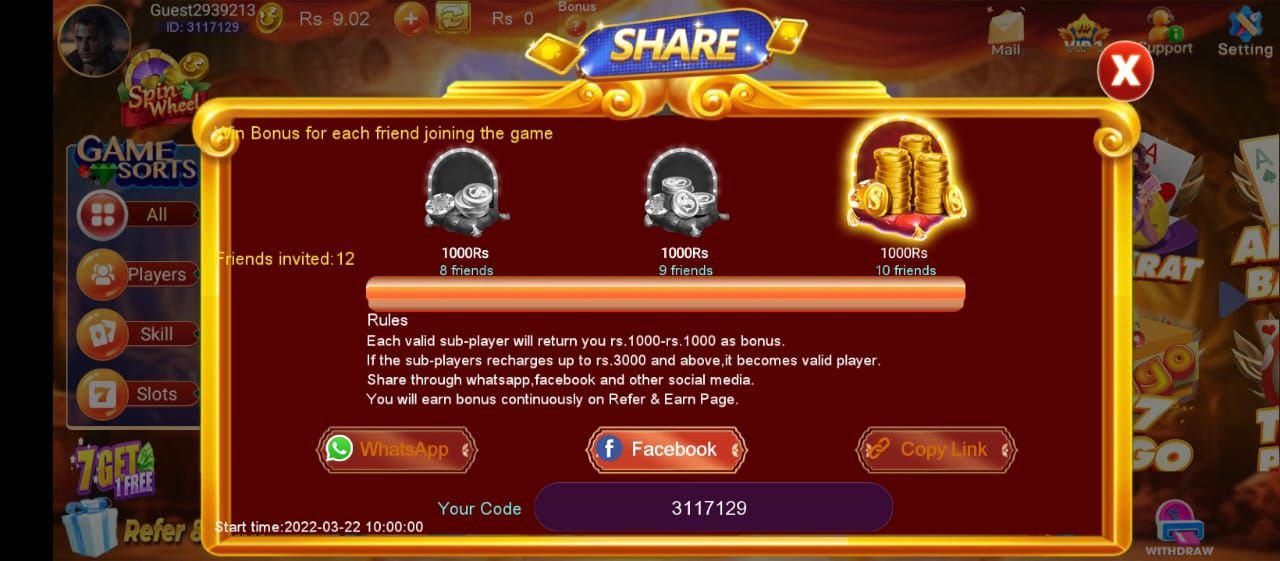The width and height of the screenshot is (1280, 561).
Task: Share invite via Facebook button
Action: [x=666, y=449]
